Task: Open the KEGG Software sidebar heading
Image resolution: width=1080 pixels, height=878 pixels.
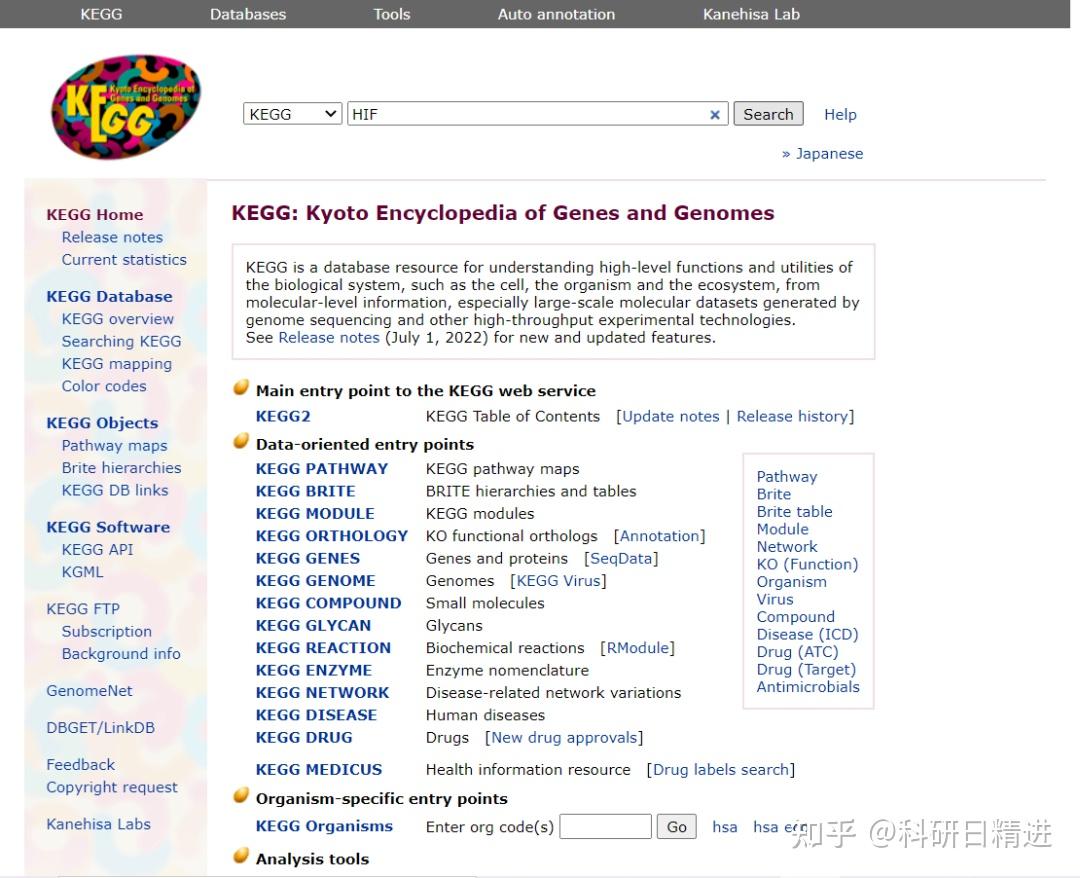Action: [108, 527]
